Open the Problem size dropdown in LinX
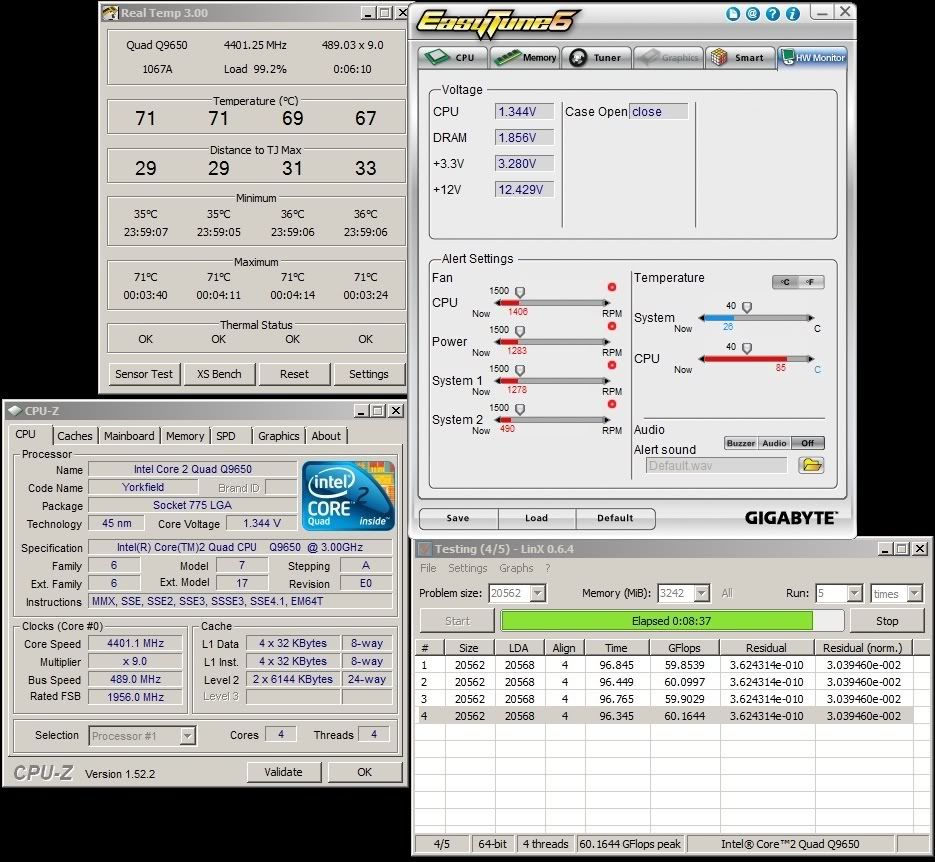The height and width of the screenshot is (862, 935). (x=538, y=593)
